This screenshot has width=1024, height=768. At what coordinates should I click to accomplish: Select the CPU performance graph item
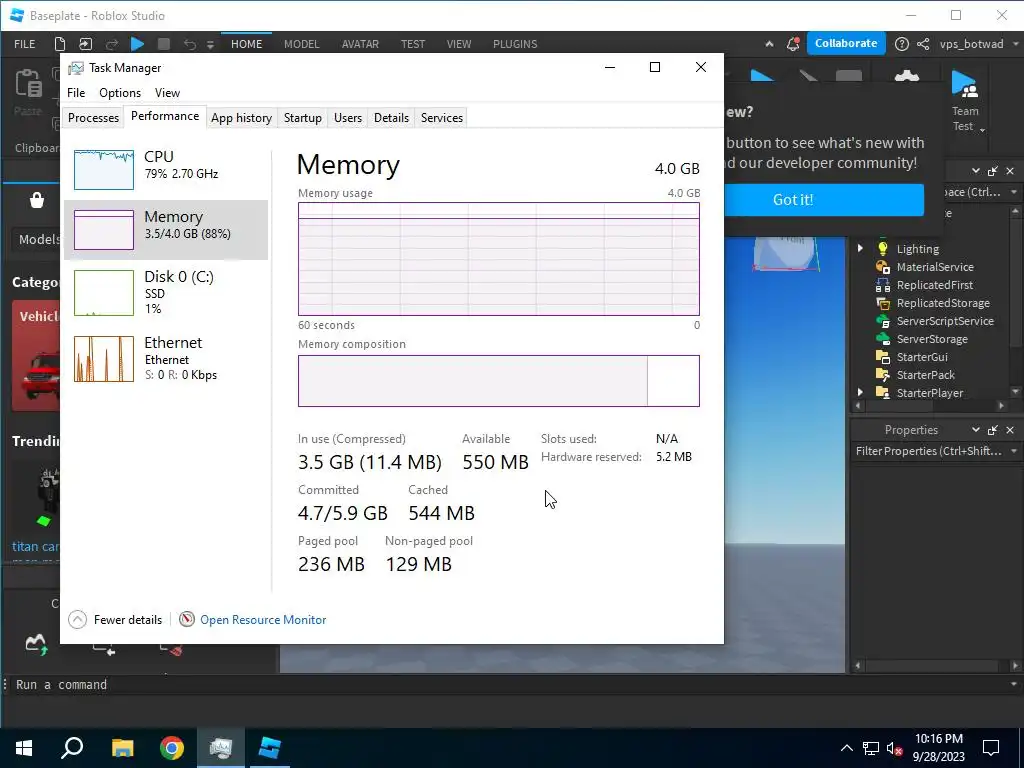tap(166, 169)
